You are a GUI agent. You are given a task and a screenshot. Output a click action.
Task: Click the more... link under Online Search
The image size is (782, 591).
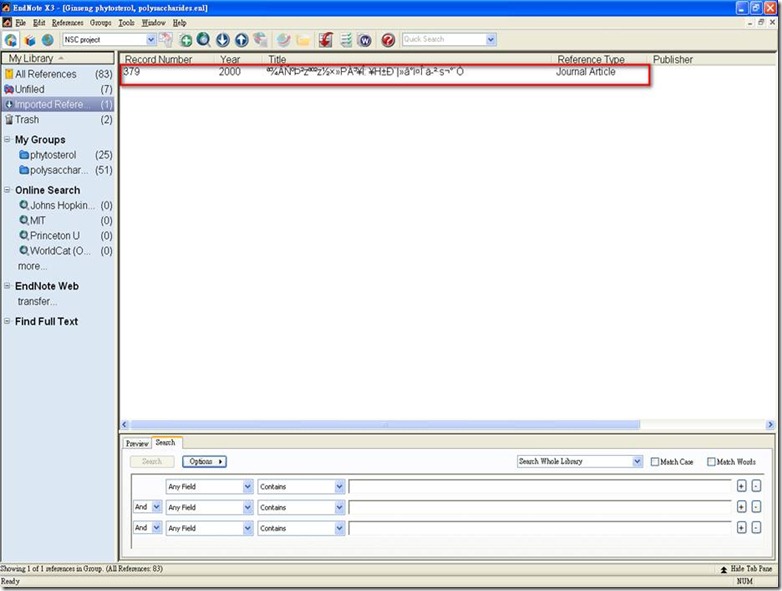click(x=32, y=266)
